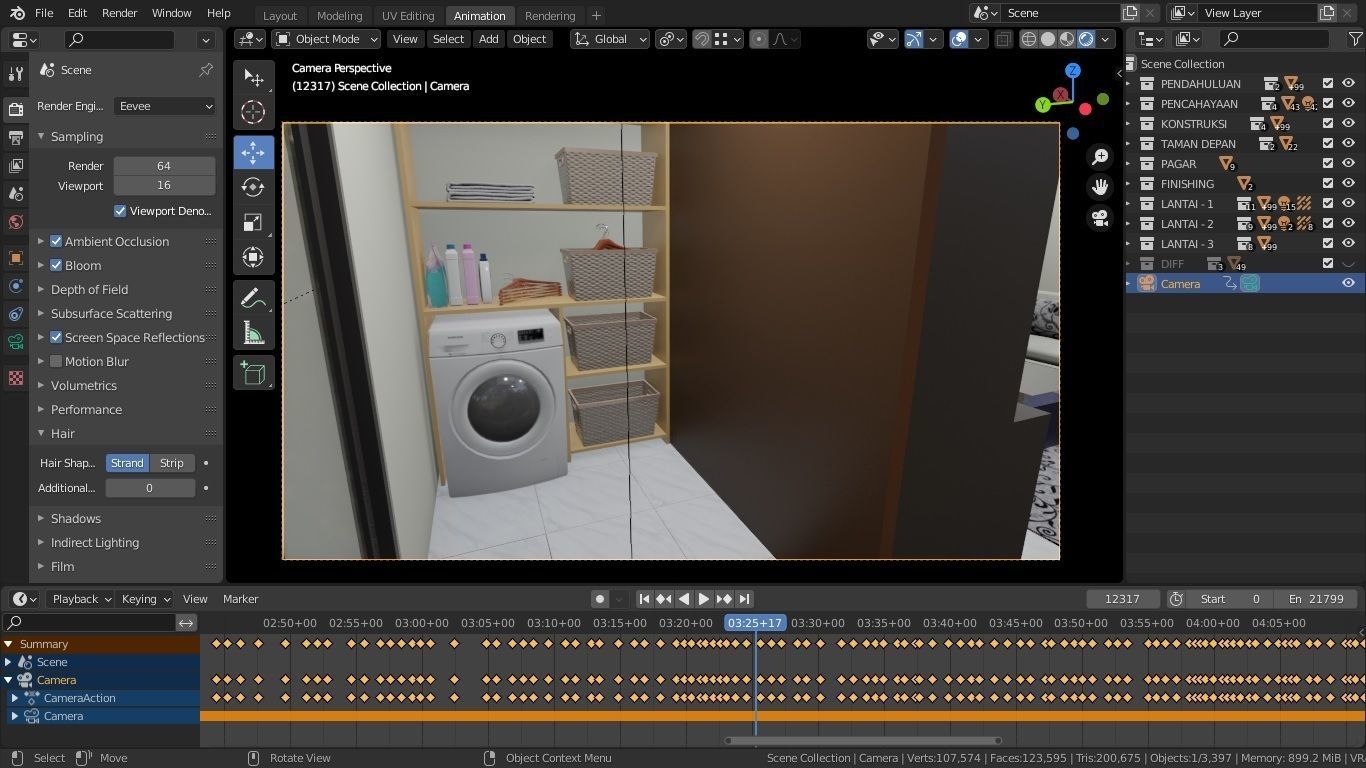Select the Select Box tool
Image resolution: width=1366 pixels, height=768 pixels.
(x=253, y=78)
